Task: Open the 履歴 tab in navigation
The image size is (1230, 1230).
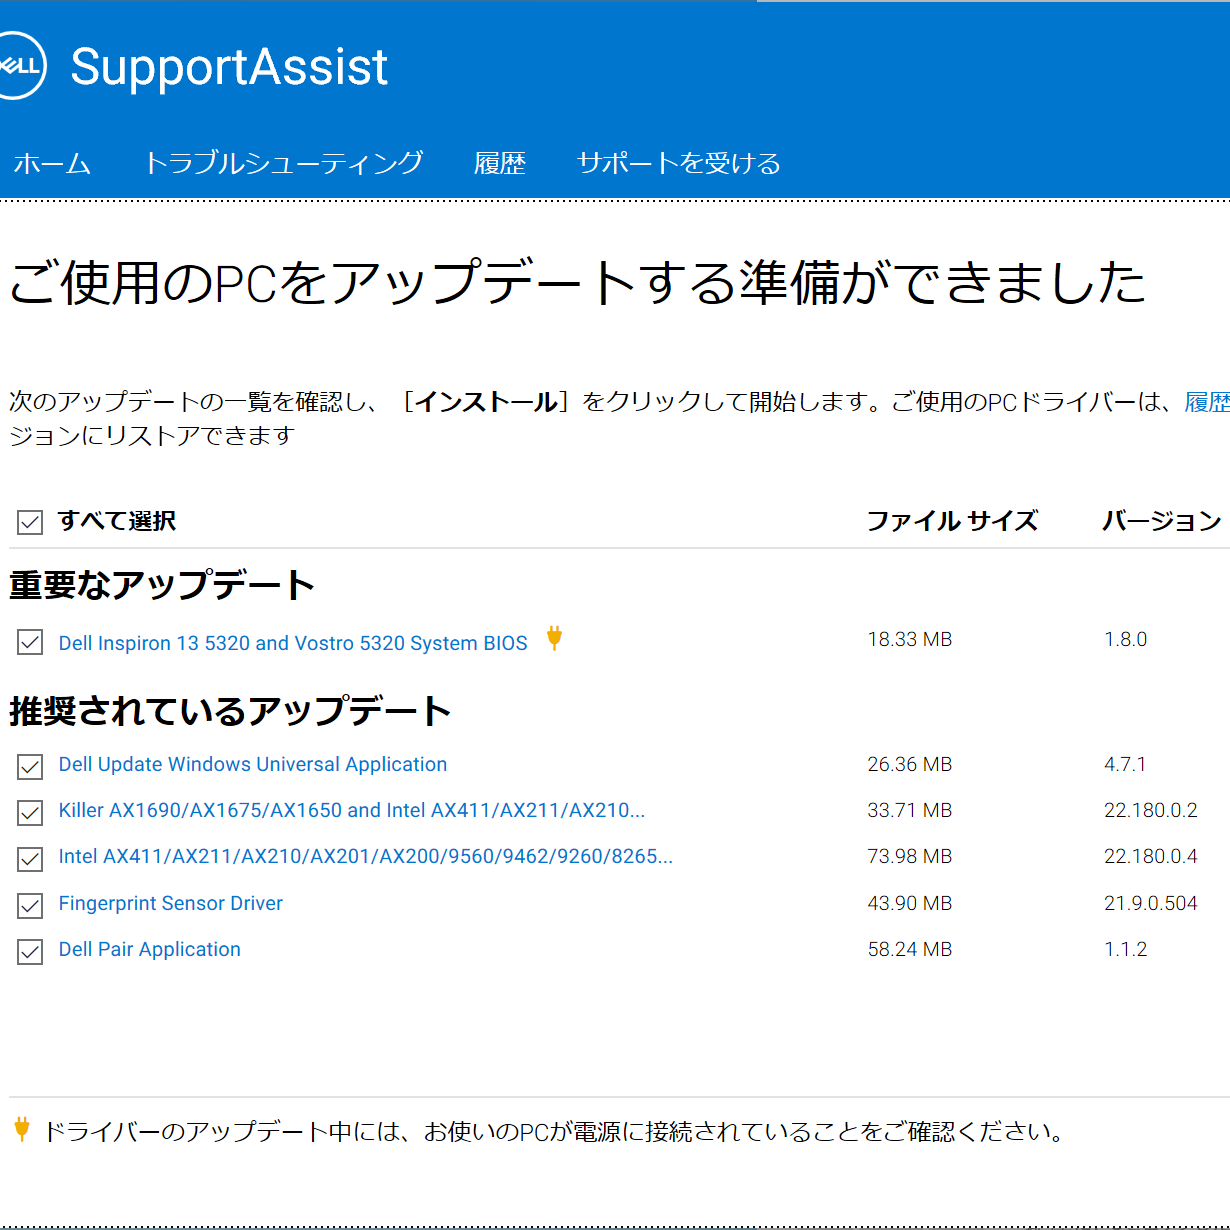Action: [500, 163]
